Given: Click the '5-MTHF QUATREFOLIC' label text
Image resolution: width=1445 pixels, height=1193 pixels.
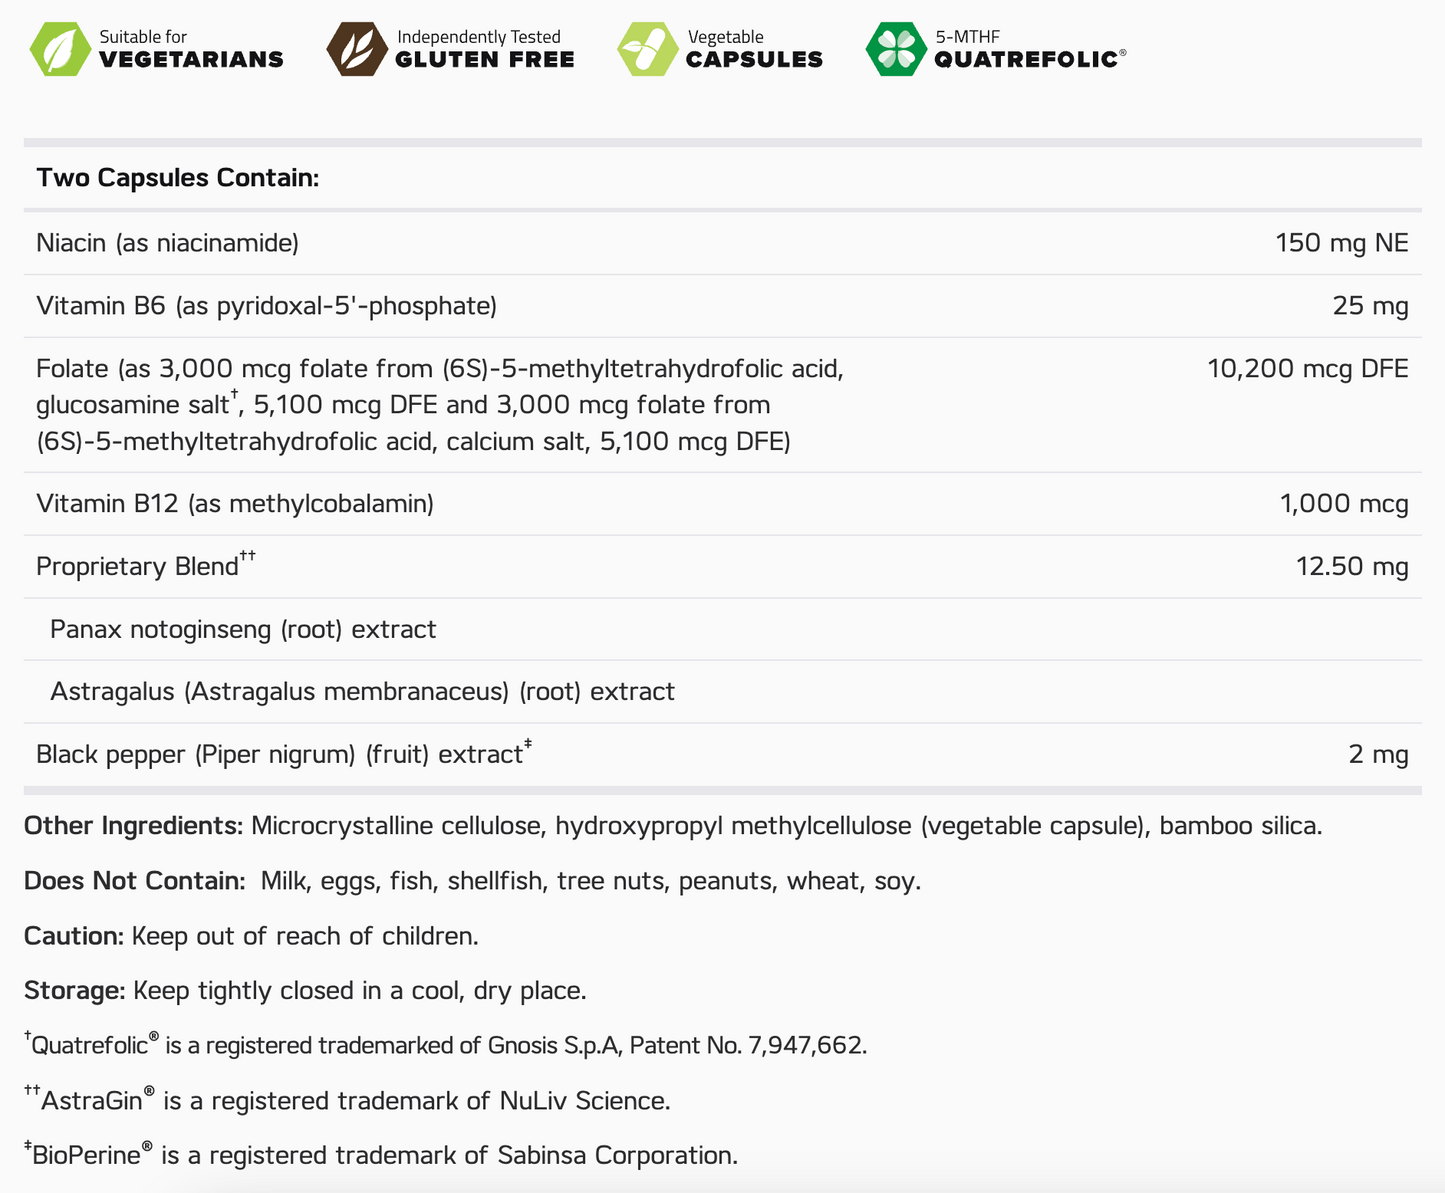Looking at the screenshot, I should 1029,50.
